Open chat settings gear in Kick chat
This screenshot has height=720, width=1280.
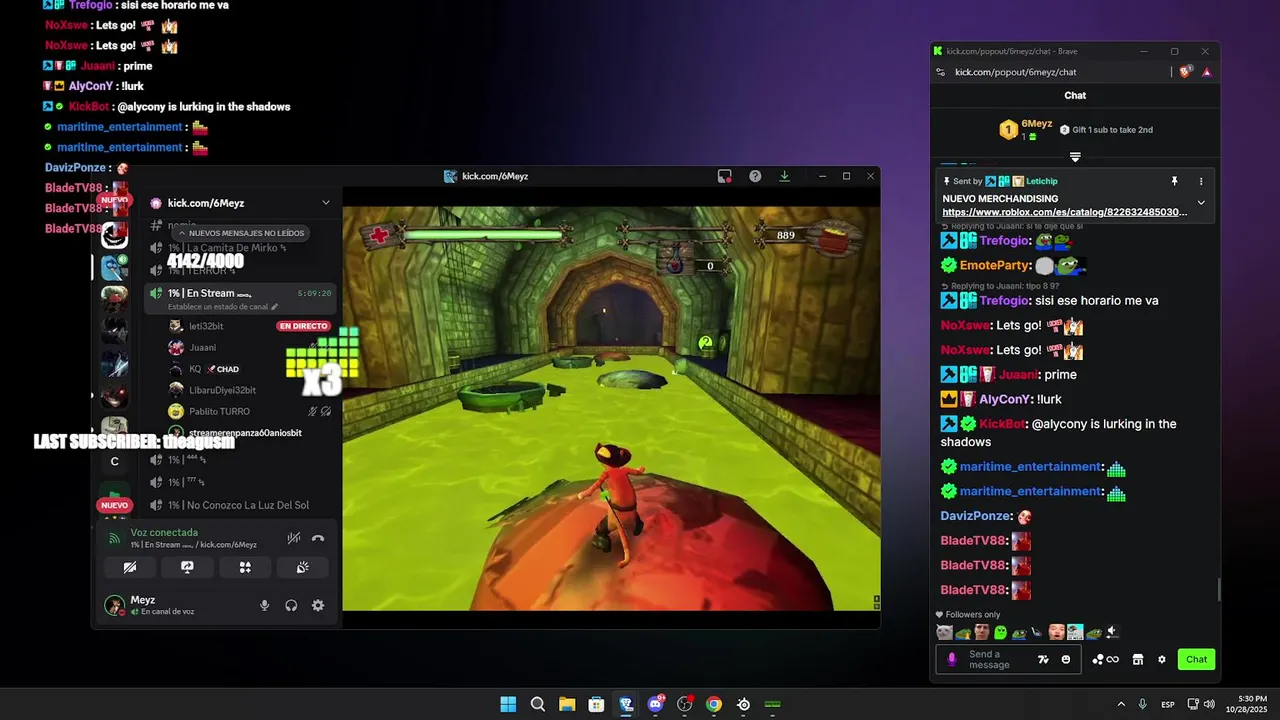1161,659
